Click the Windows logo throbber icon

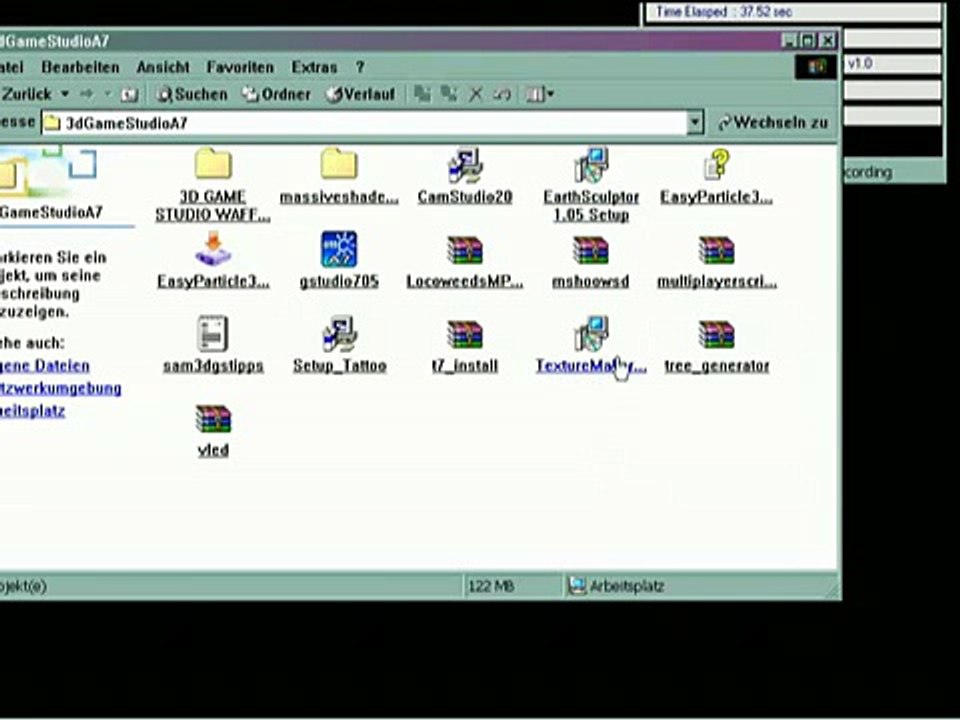816,67
